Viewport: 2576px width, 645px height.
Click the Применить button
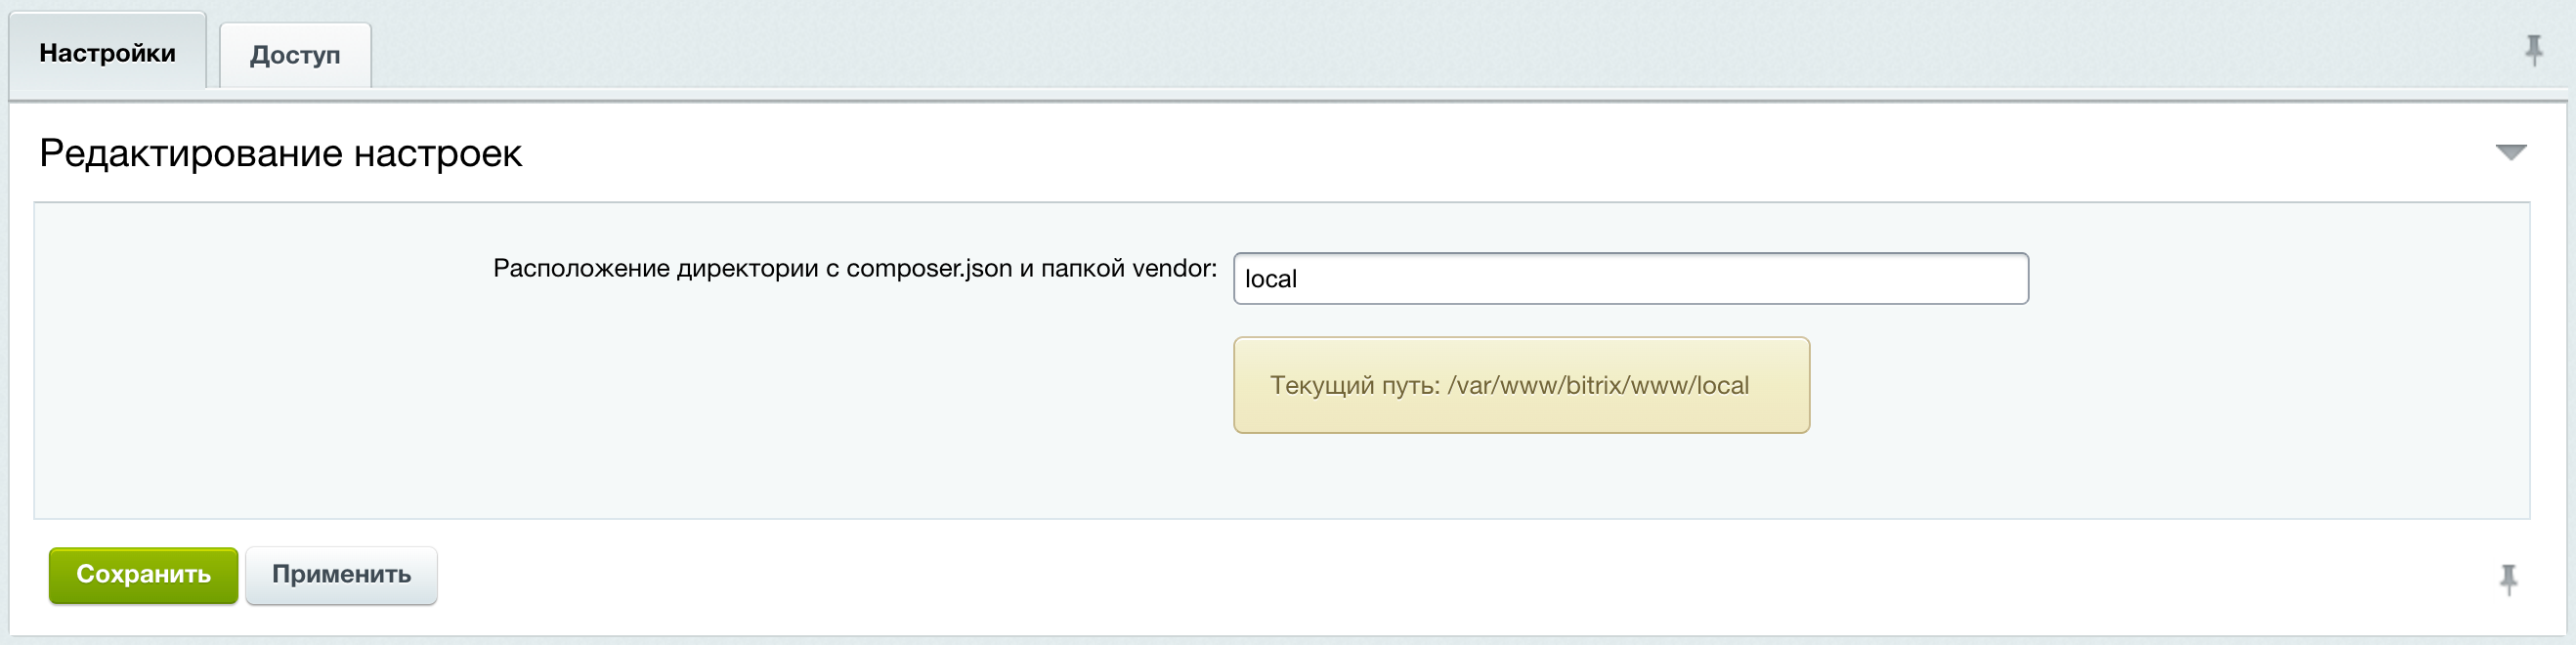click(341, 575)
